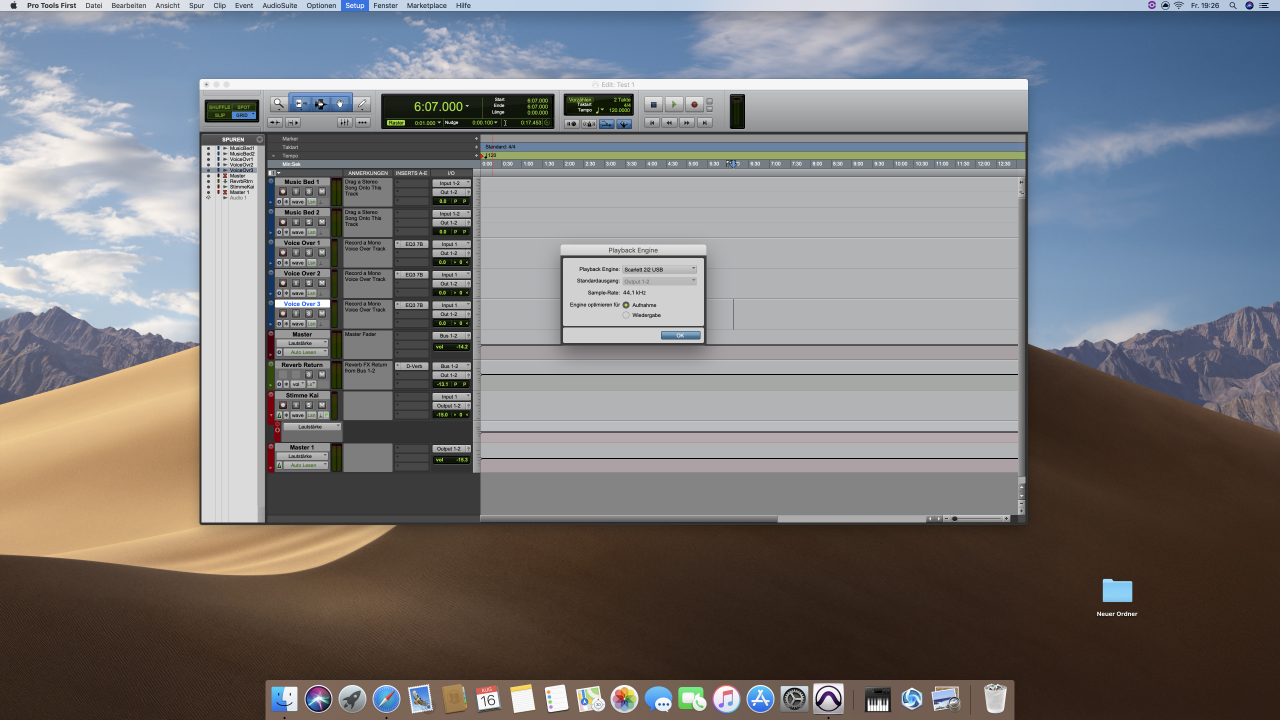Select the Trimmer tool in the toolbar
The image size is (1280, 720).
300,104
